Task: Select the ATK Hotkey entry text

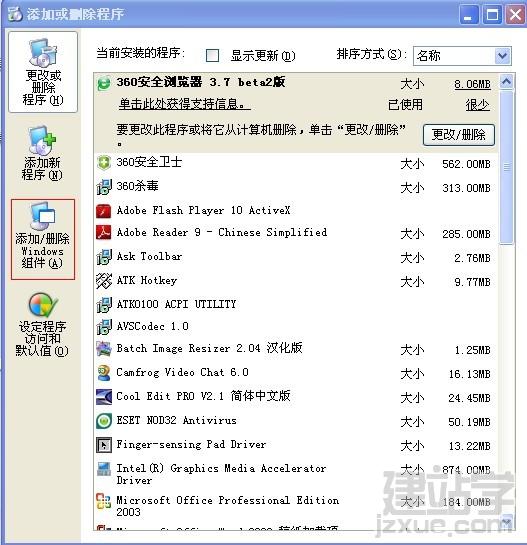Action: (x=147, y=280)
